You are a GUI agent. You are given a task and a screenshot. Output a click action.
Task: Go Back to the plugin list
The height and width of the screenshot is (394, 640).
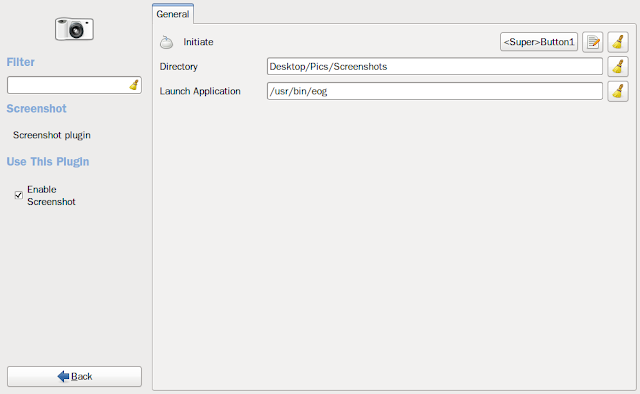(74, 376)
